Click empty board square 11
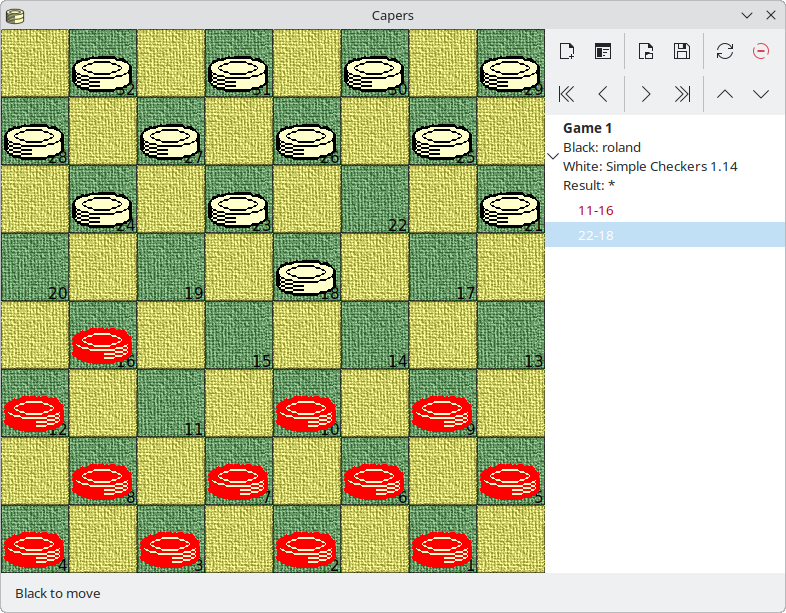The image size is (786, 613). click(170, 403)
